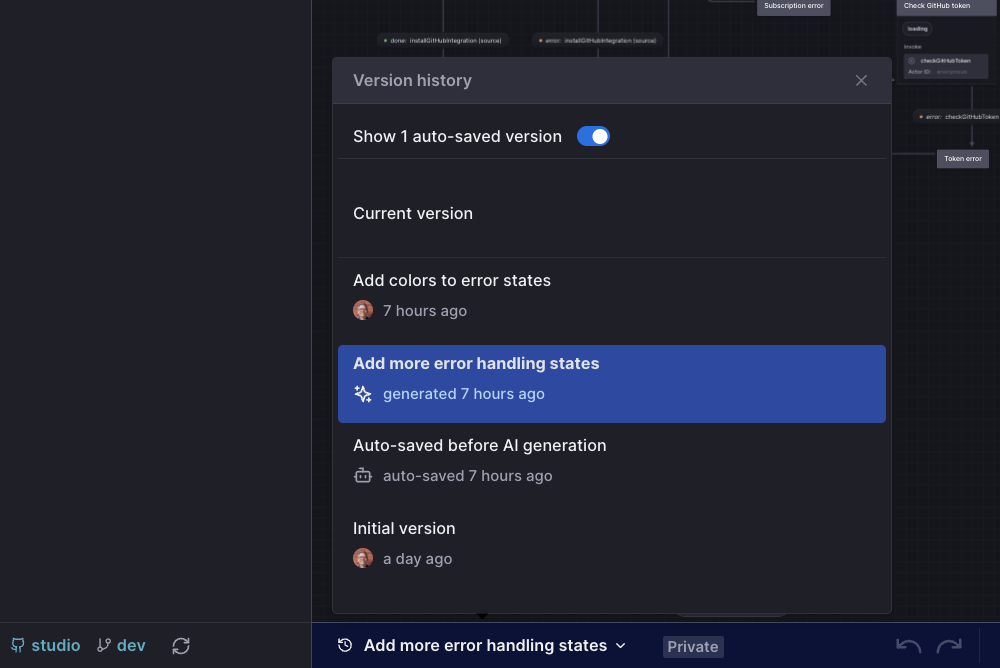
Task: Click the author avatar on "Add colors to error states"
Action: pyautogui.click(x=363, y=310)
